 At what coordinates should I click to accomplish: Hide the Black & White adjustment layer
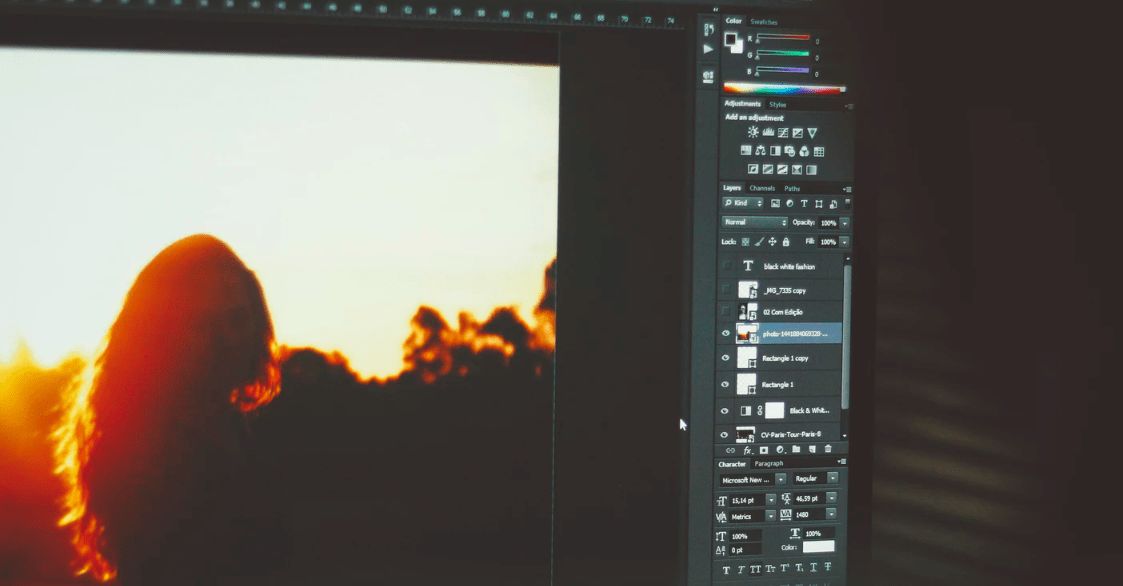[724, 411]
